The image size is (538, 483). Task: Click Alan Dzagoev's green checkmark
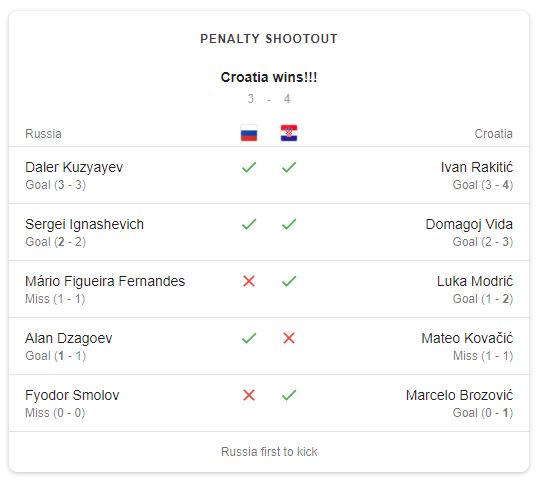click(249, 338)
